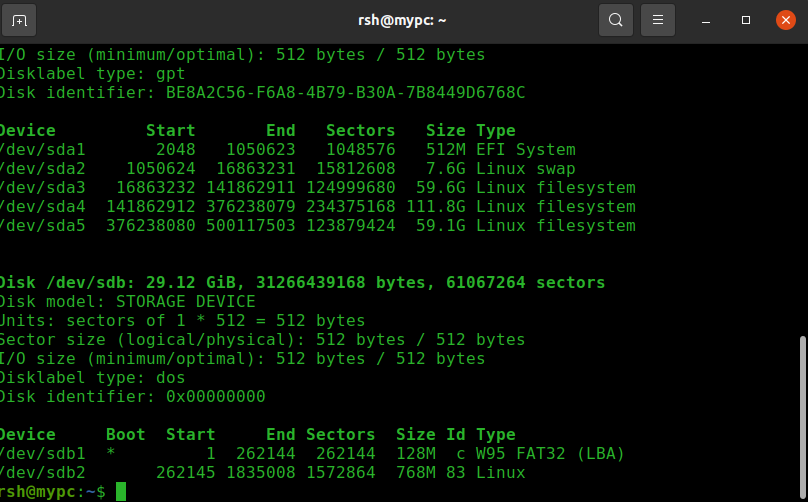The width and height of the screenshot is (808, 502).
Task: Maximize the terminal window
Action: coord(746,20)
